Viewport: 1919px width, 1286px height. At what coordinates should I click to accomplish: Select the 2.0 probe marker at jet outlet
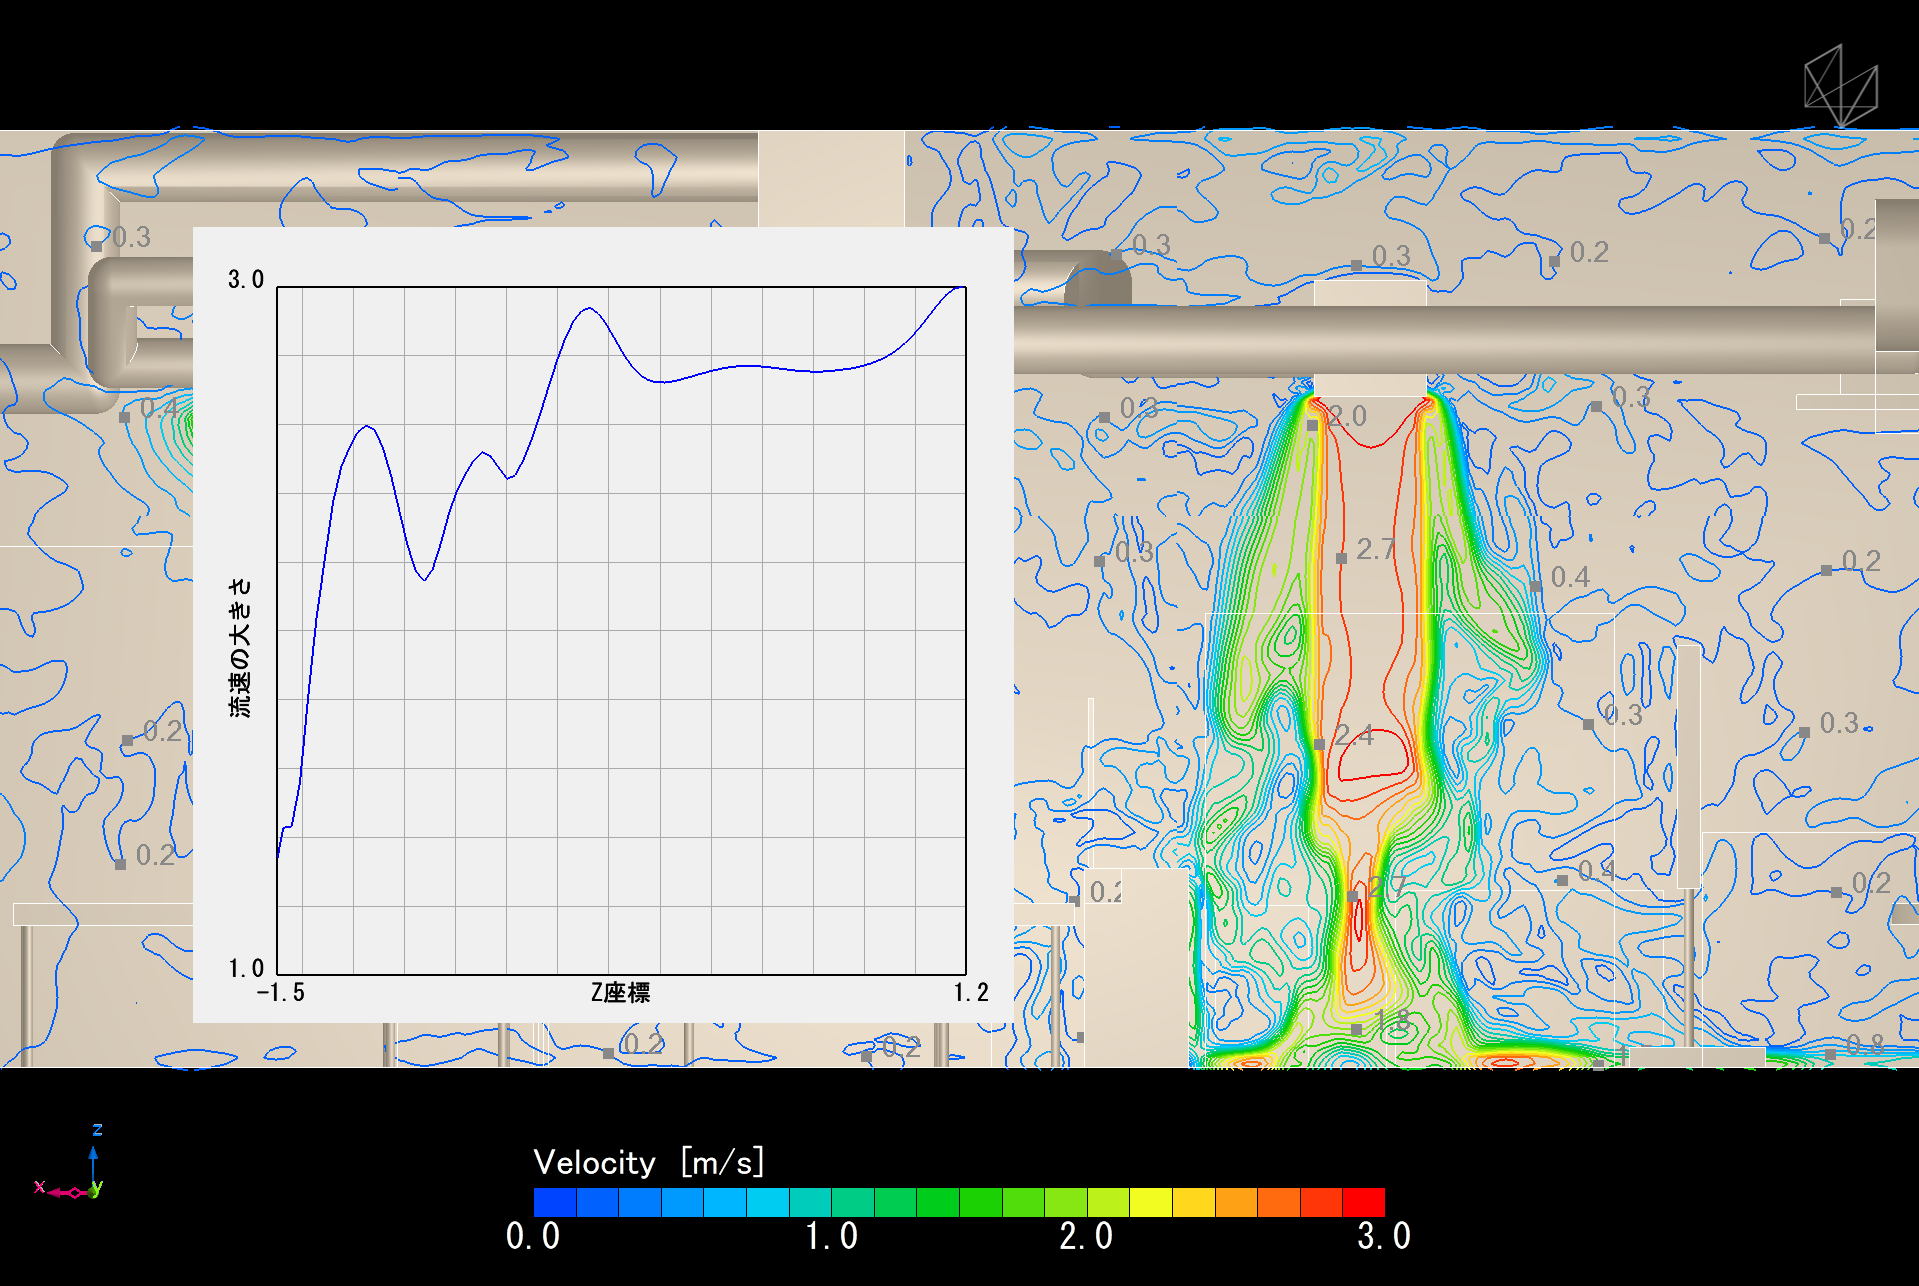(x=1313, y=425)
